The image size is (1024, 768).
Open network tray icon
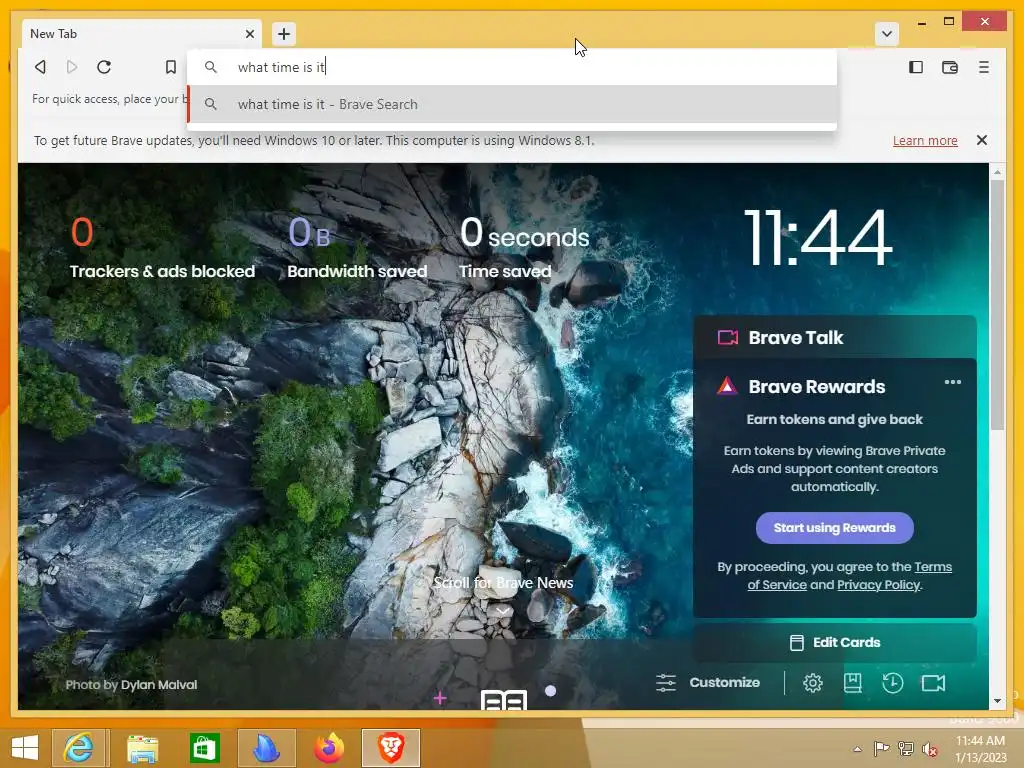pyautogui.click(x=906, y=749)
